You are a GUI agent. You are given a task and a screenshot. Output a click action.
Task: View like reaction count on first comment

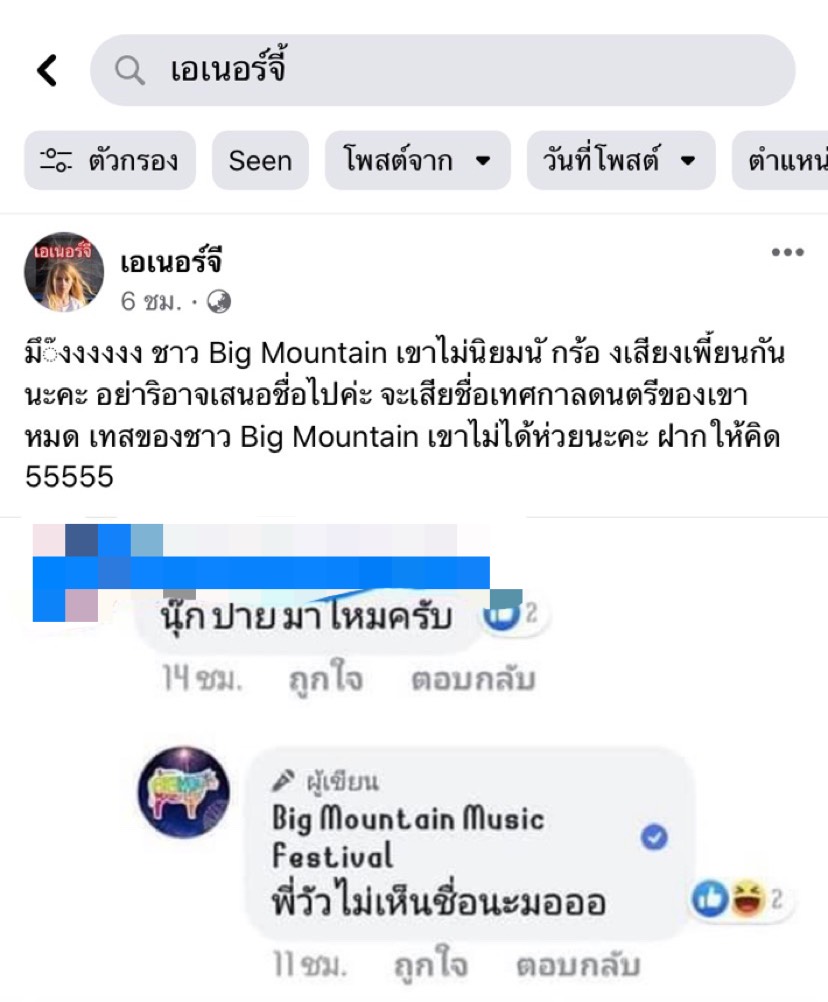pyautogui.click(x=512, y=615)
